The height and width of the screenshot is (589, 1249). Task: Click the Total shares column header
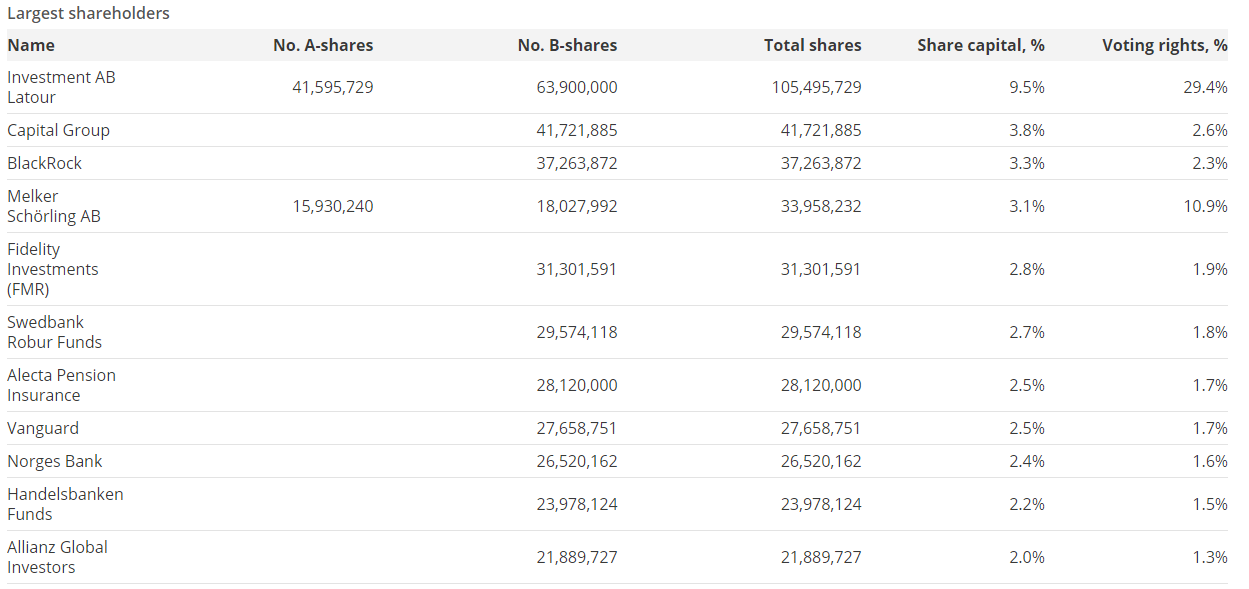pos(812,45)
